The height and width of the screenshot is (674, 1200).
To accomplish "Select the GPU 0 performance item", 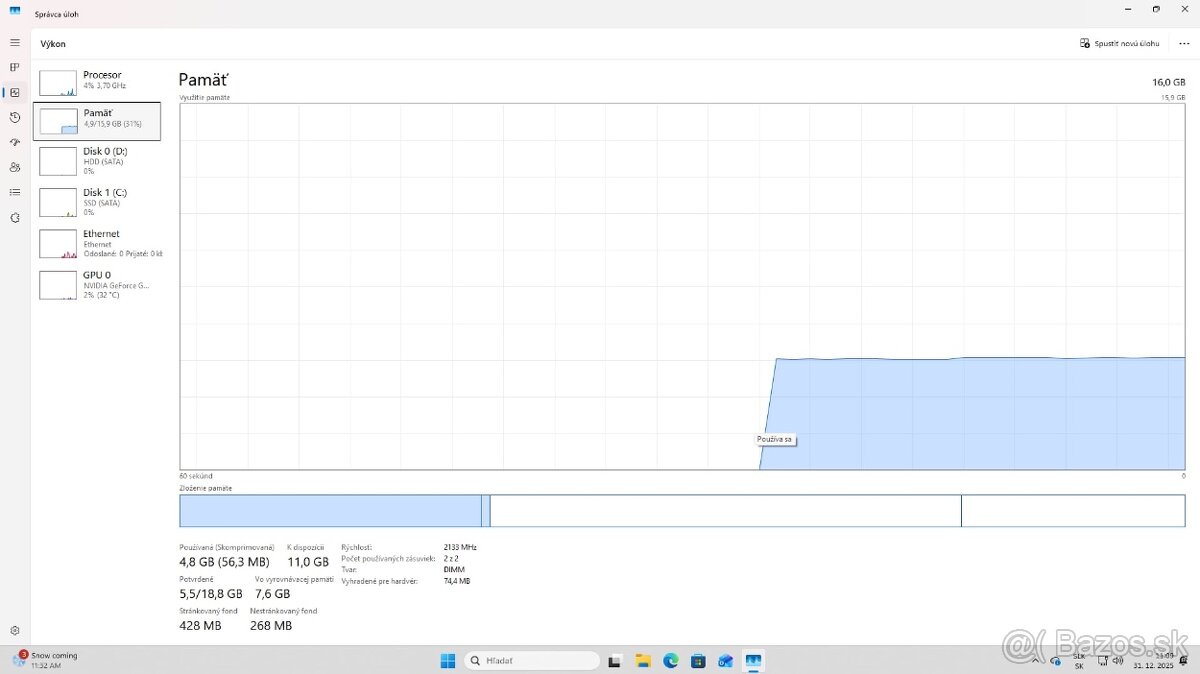I will 97,284.
